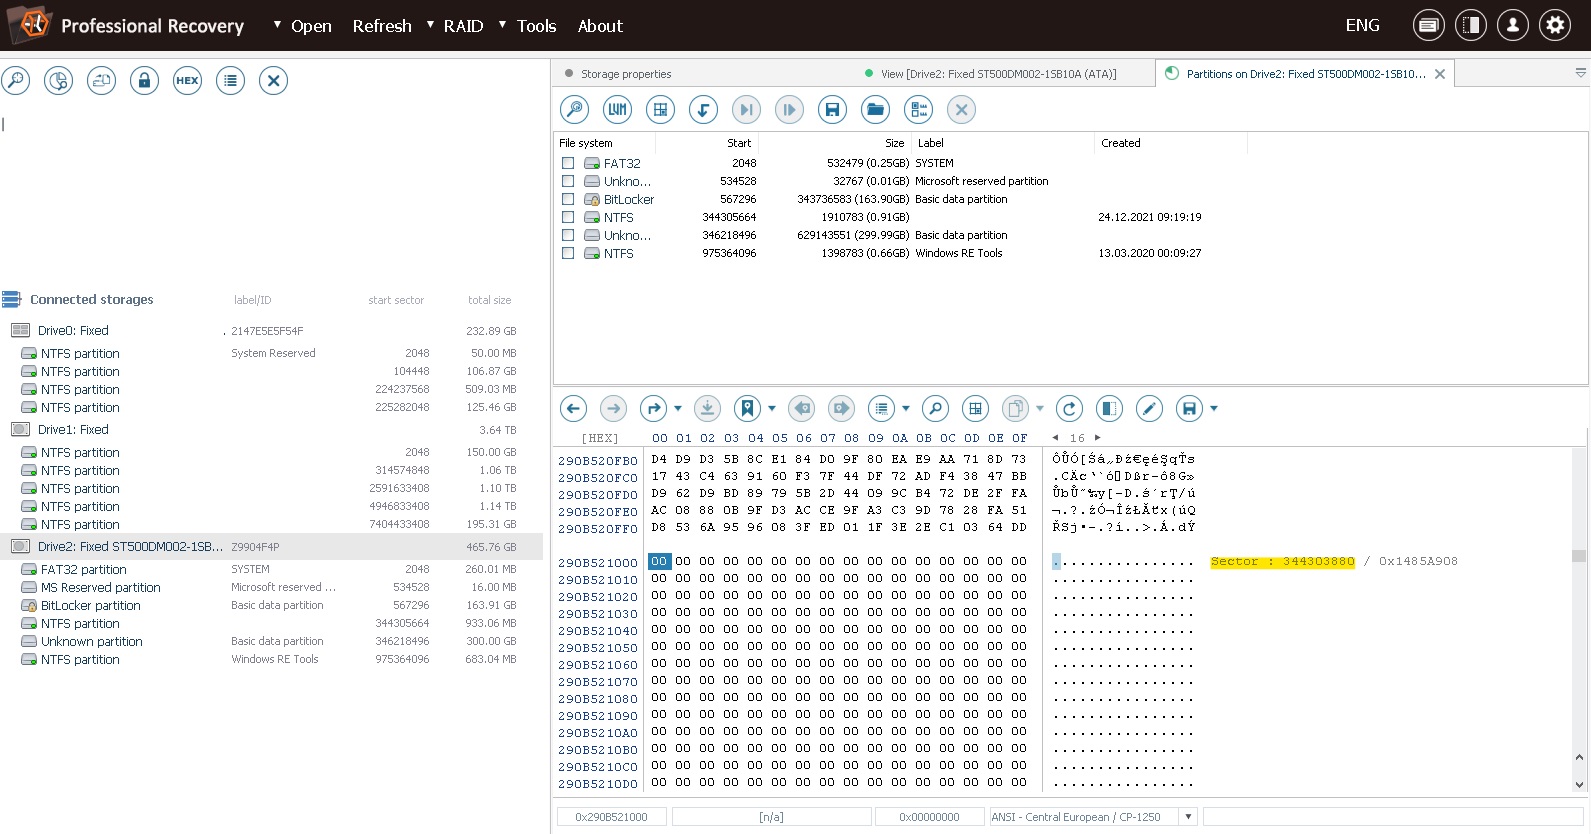Click the list icon in left toolbar
Screen dimensions: 1591x834
tap(231, 81)
